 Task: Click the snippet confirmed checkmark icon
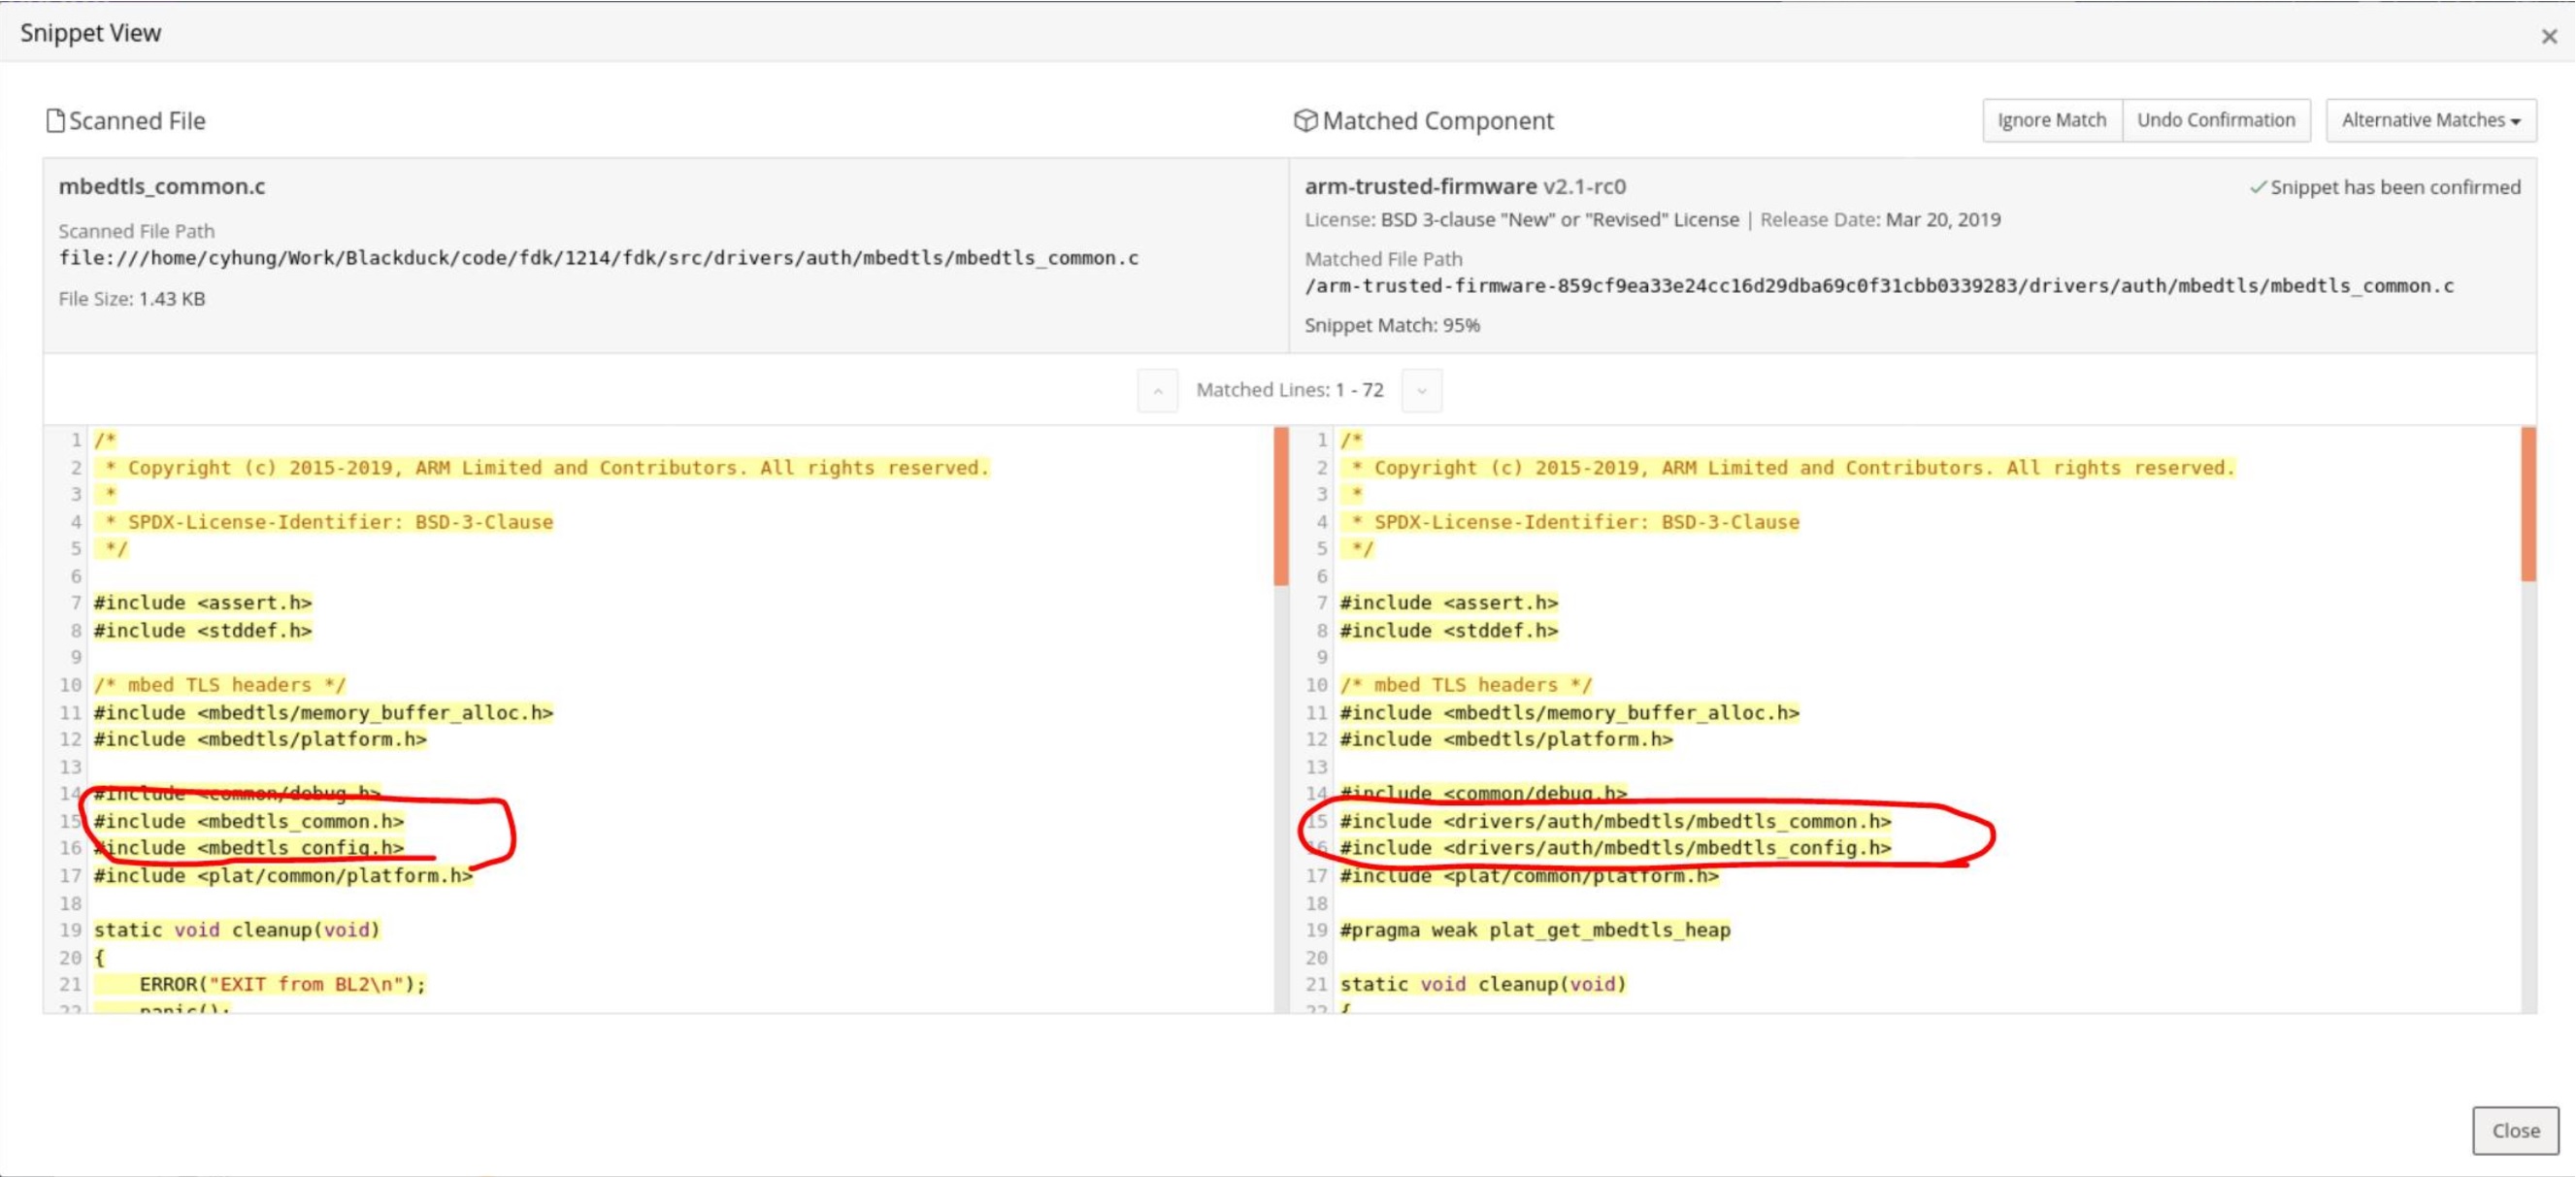(2257, 187)
